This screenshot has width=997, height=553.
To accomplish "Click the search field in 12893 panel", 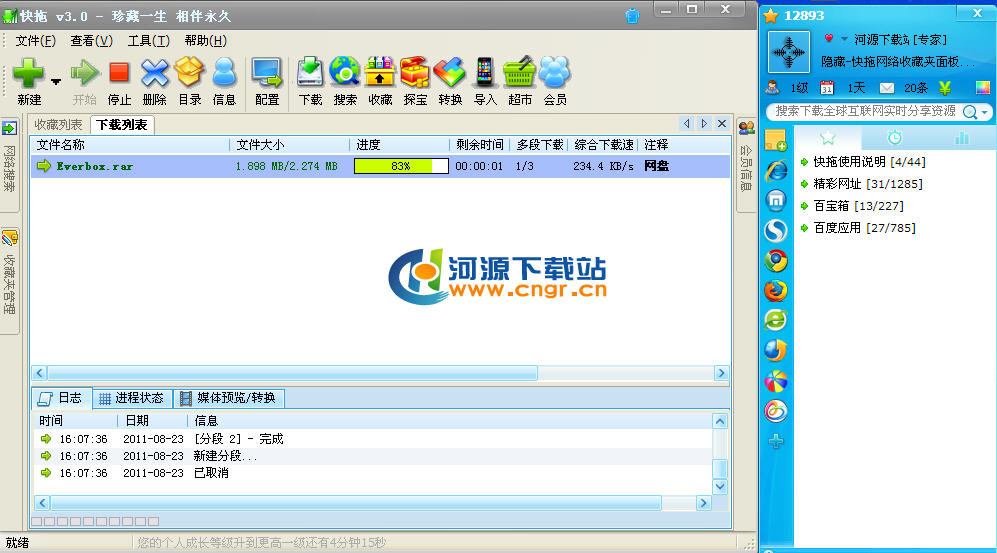I will coord(865,111).
